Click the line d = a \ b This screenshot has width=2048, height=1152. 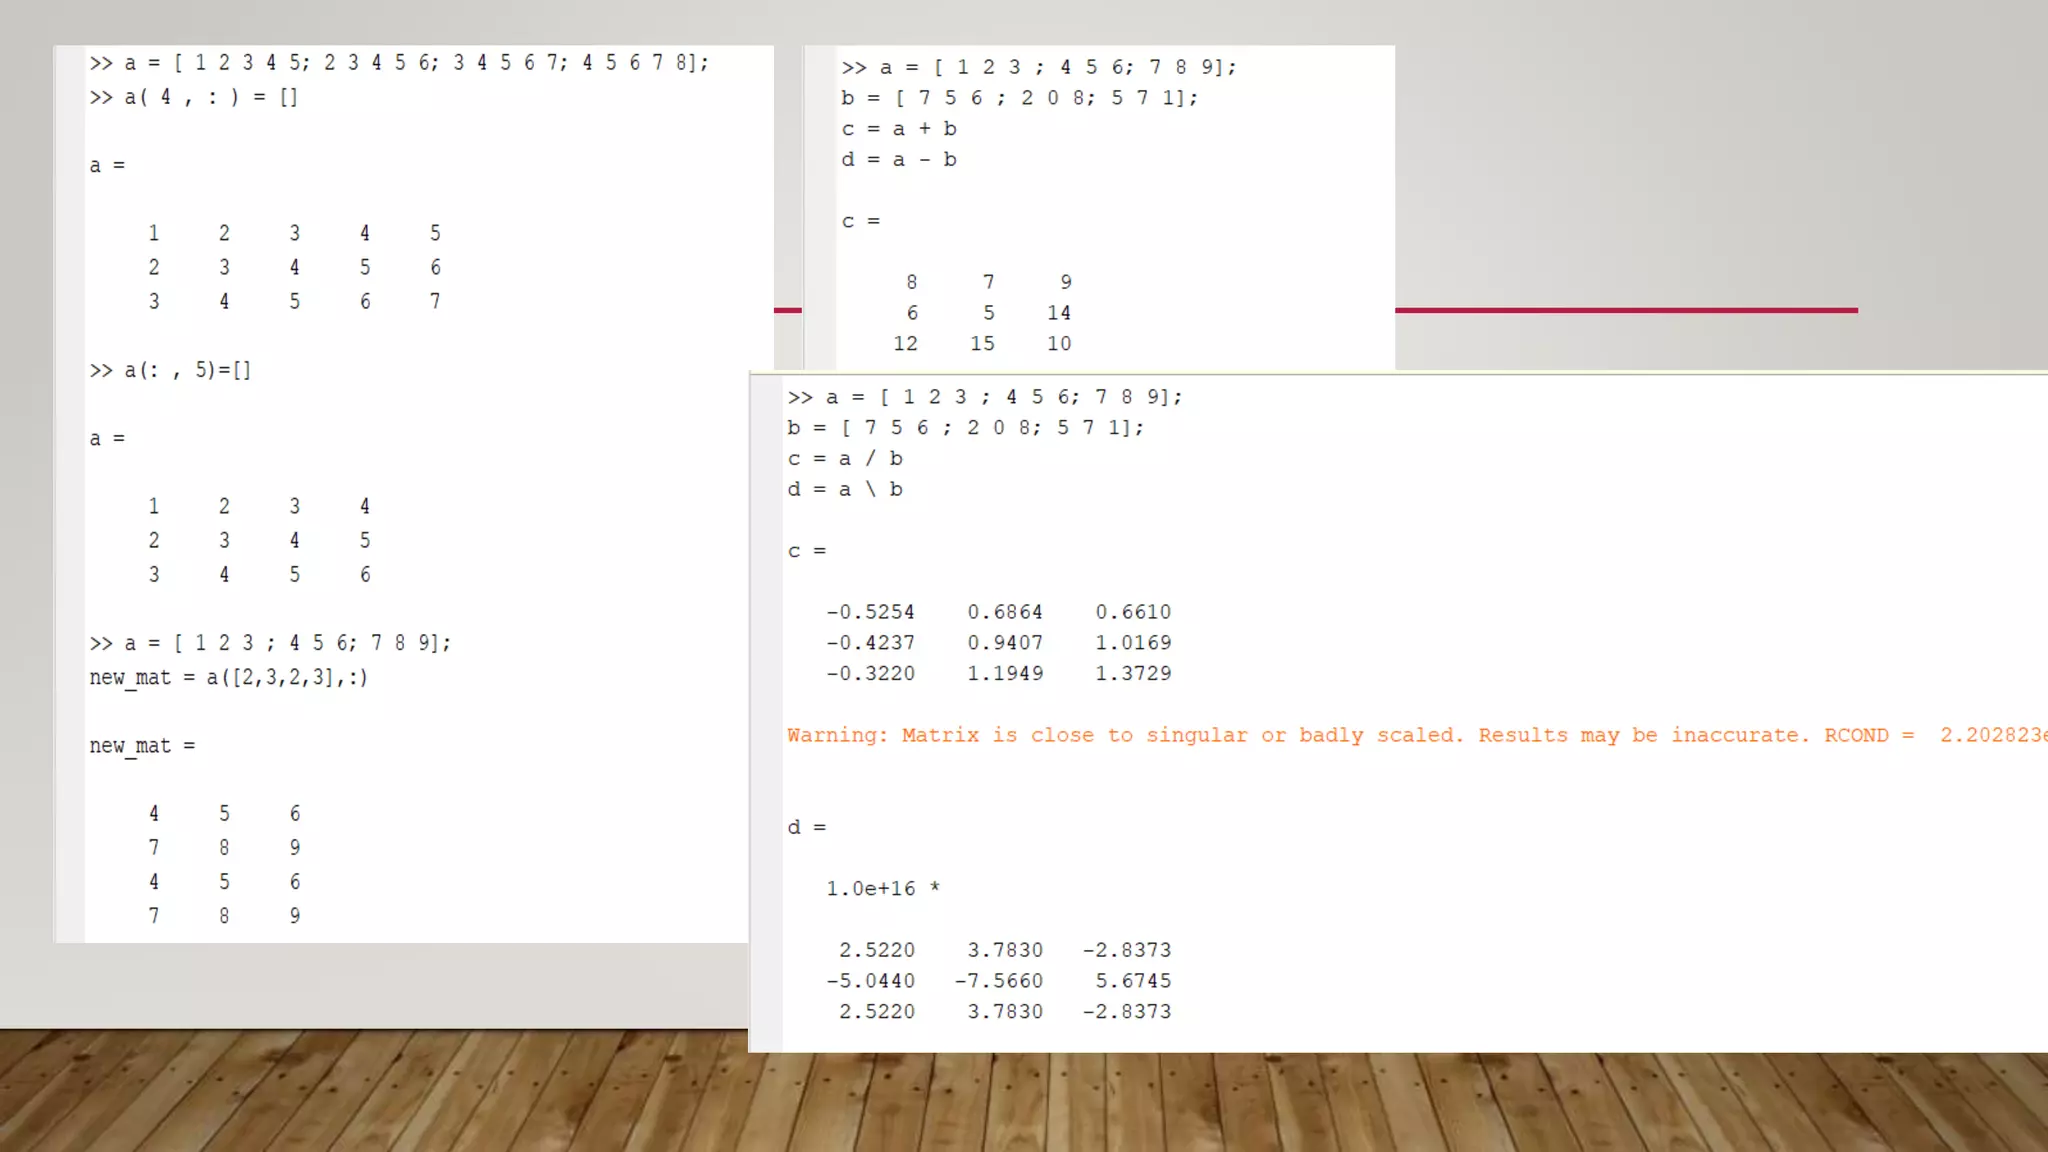[x=844, y=490]
